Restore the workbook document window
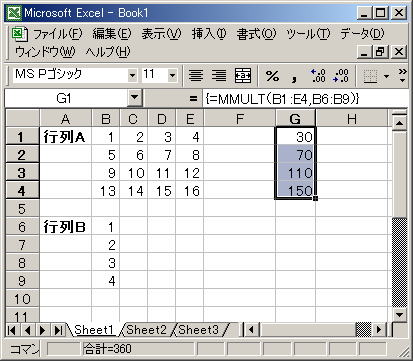413x361 pixels. [380, 52]
